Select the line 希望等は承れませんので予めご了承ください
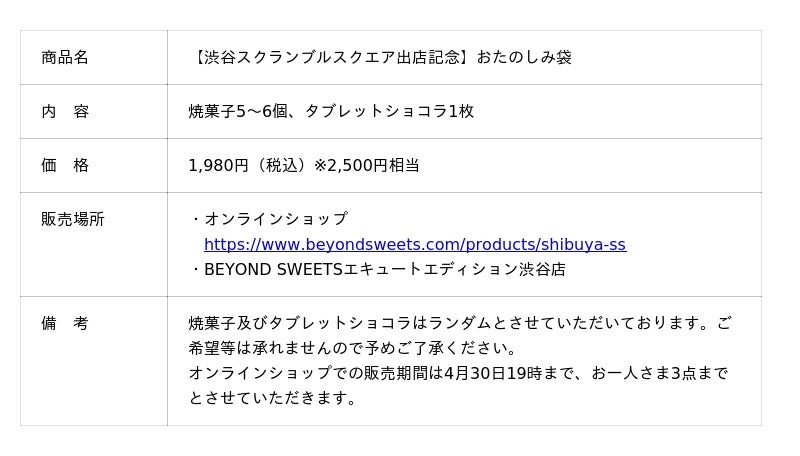 353,349
